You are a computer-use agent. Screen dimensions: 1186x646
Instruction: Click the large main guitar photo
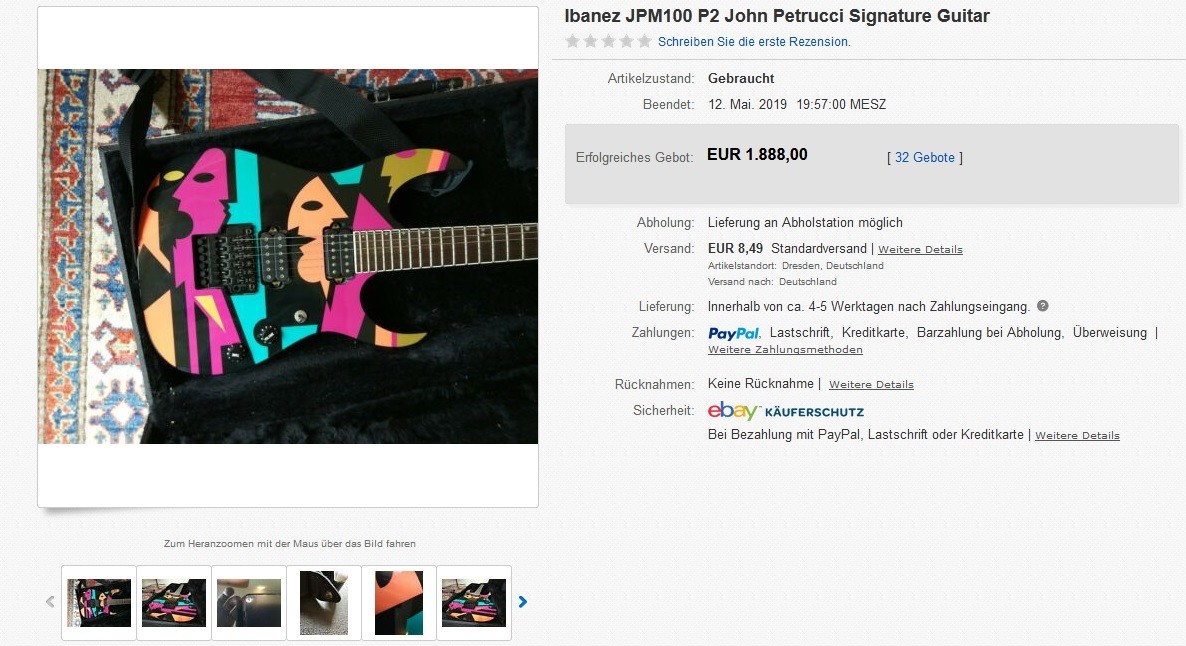[288, 256]
